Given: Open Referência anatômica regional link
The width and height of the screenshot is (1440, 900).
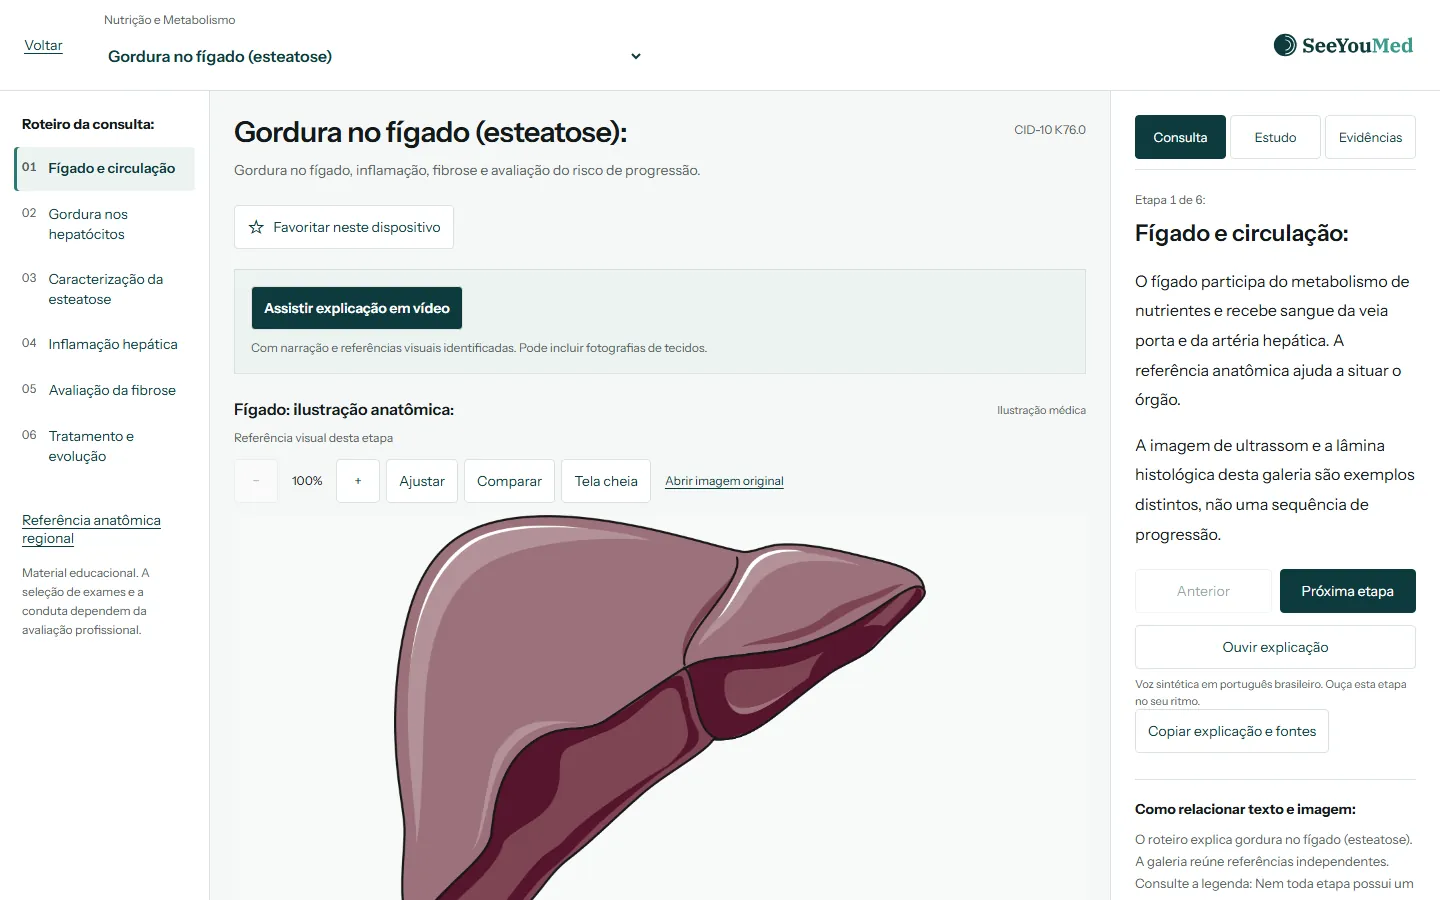Looking at the screenshot, I should tap(91, 529).
